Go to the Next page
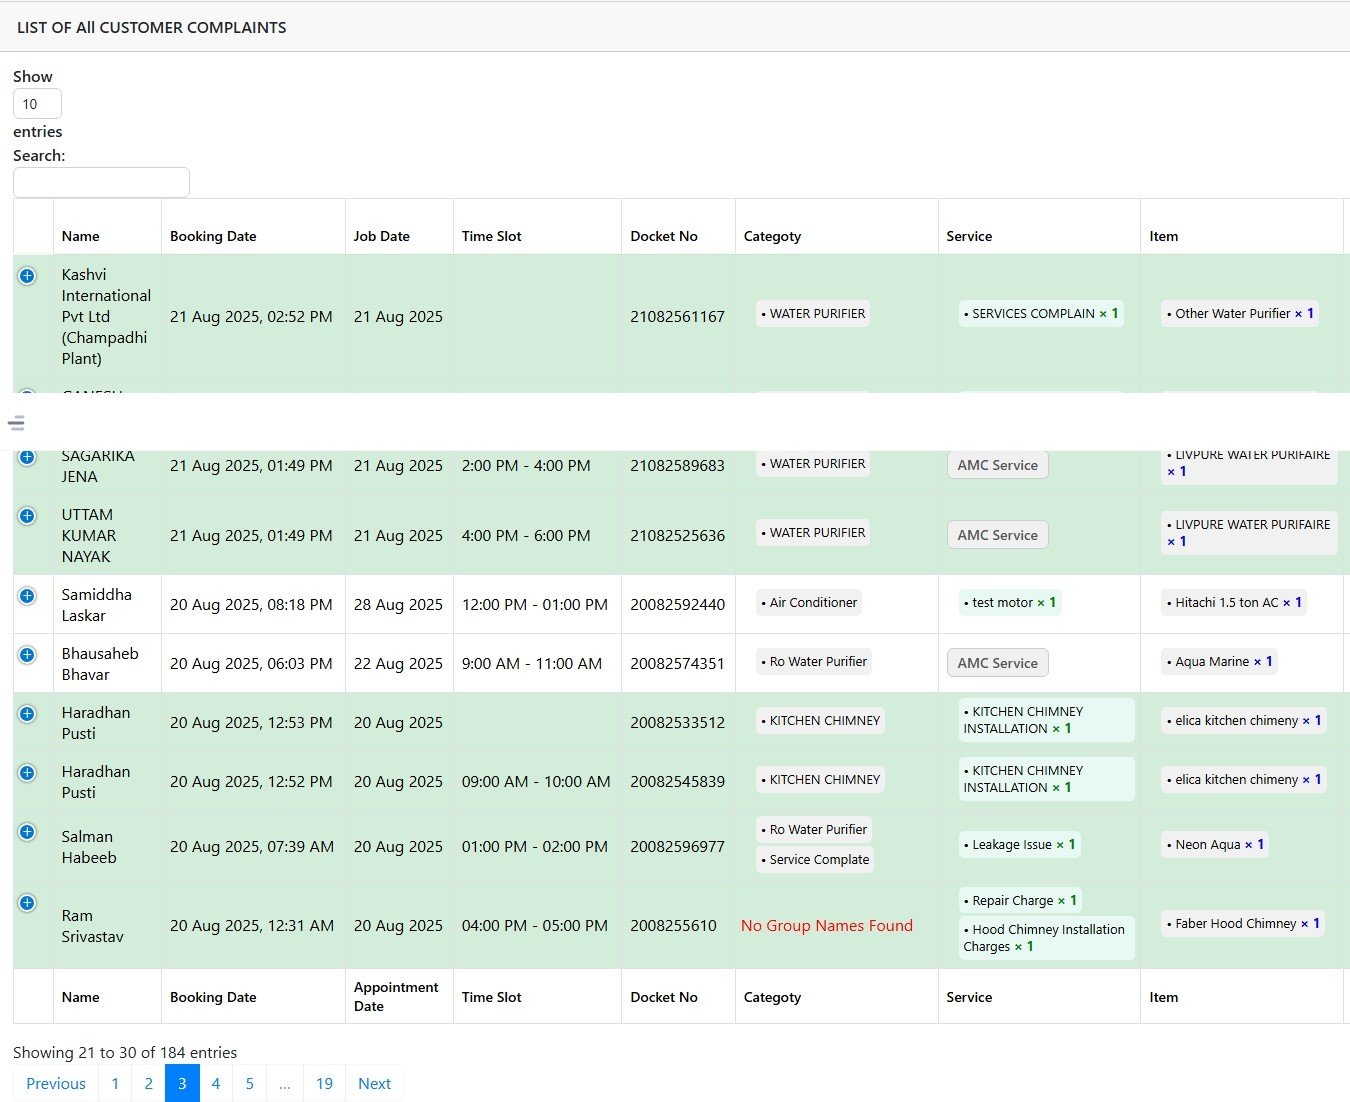 point(374,1084)
